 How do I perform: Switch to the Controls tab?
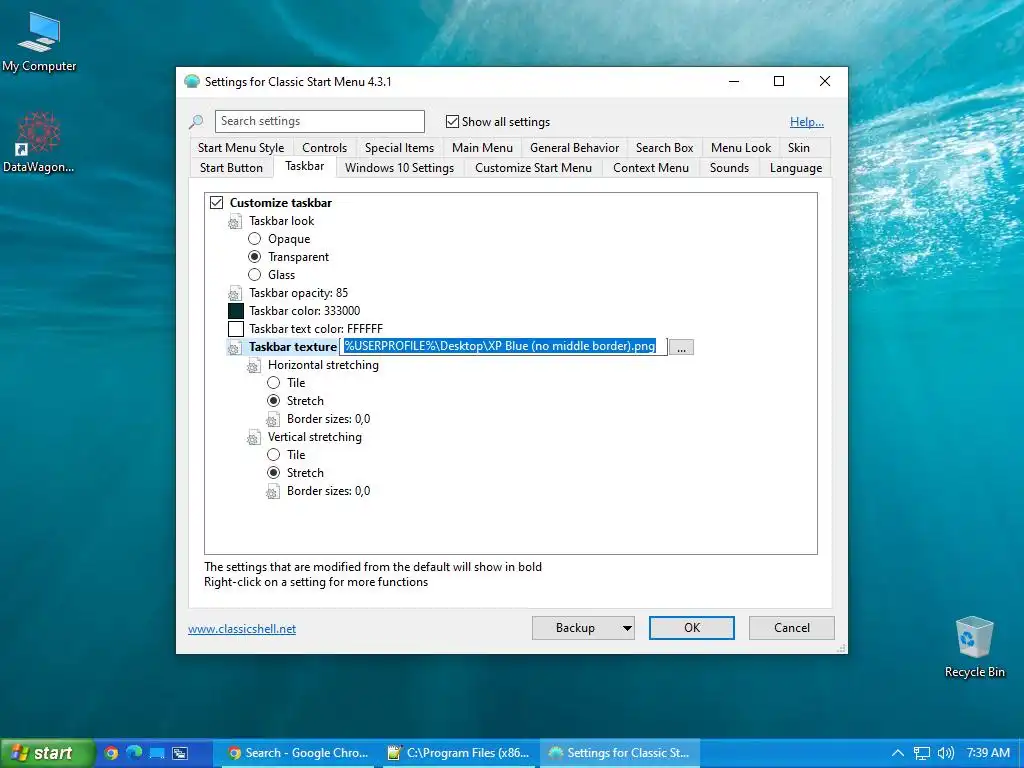pyautogui.click(x=325, y=148)
